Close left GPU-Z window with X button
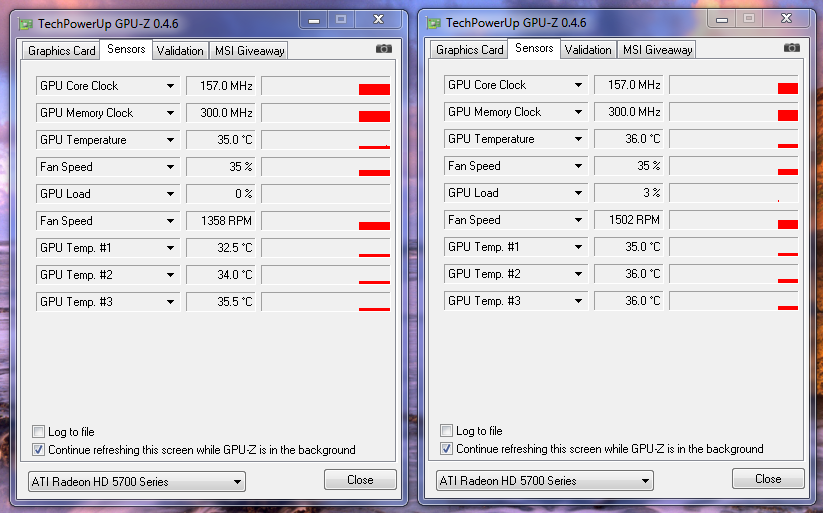Image resolution: width=823 pixels, height=513 pixels. pyautogui.click(x=378, y=19)
